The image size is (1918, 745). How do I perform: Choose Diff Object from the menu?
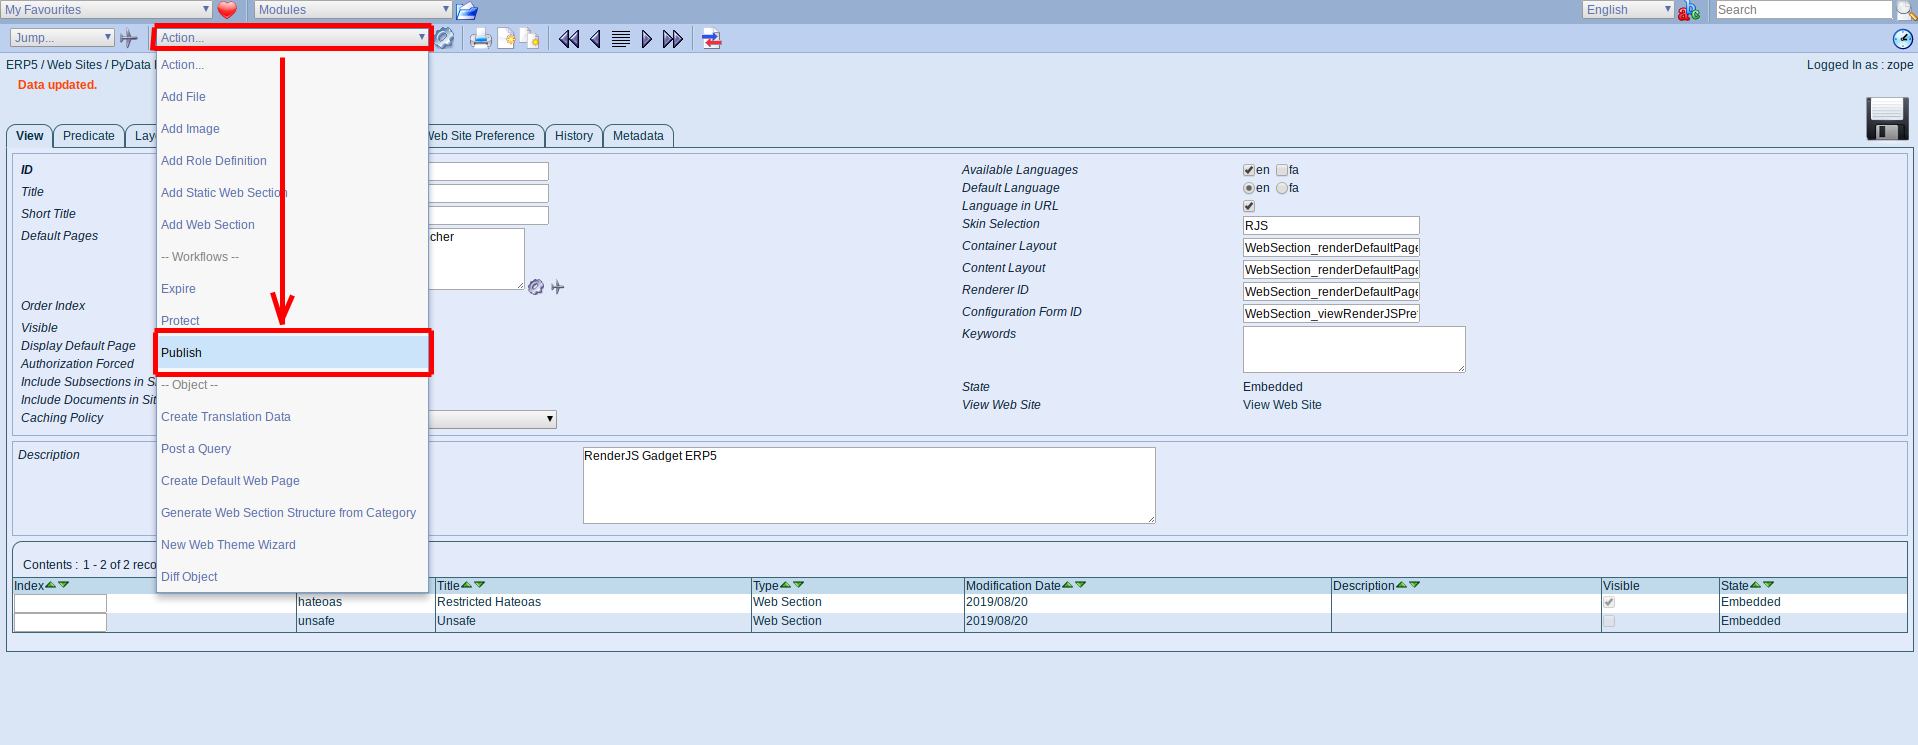(292, 577)
